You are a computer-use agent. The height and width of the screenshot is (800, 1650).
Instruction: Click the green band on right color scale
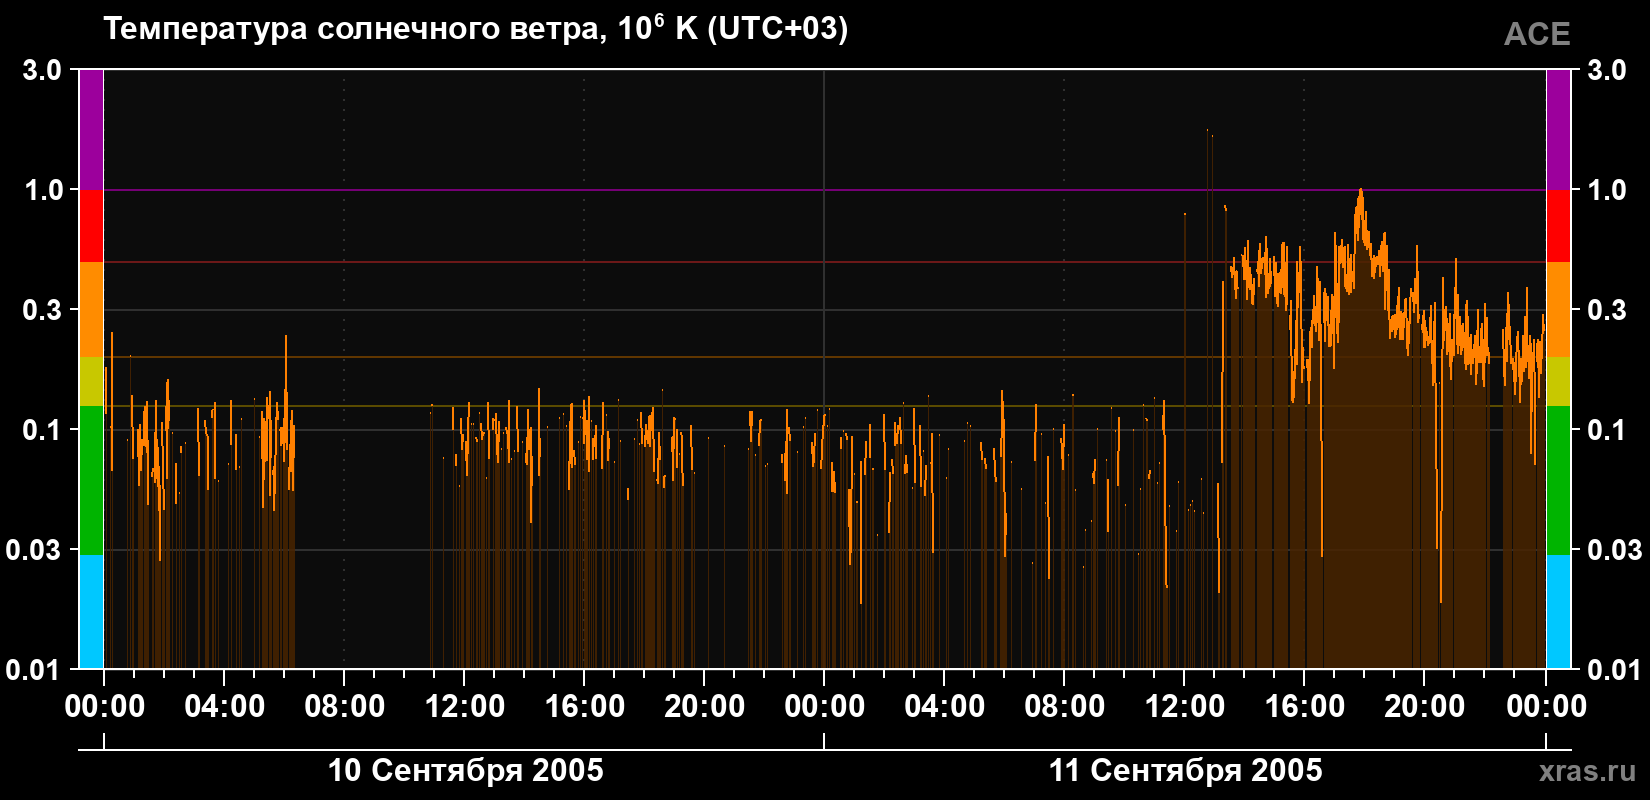[x=1558, y=480]
